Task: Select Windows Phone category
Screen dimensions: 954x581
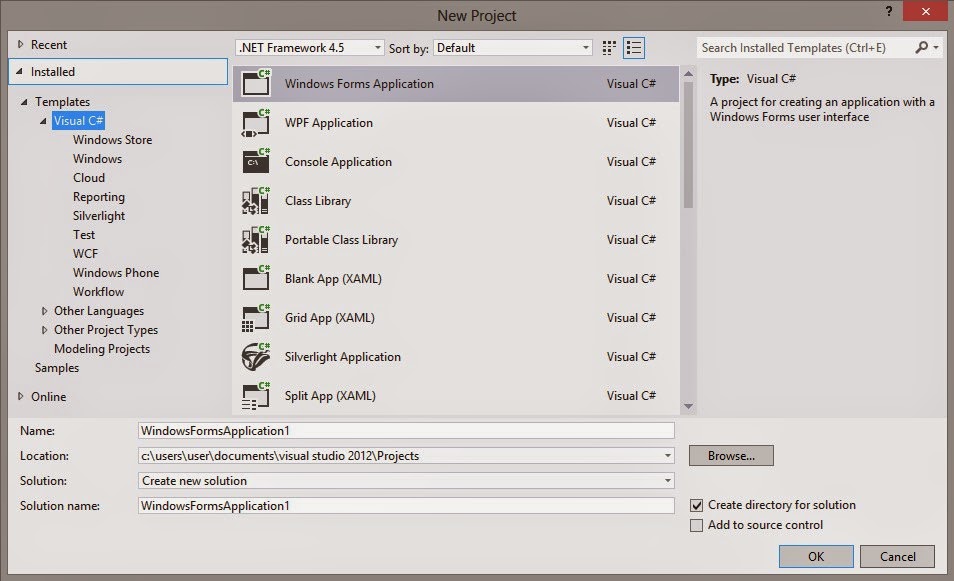Action: [116, 273]
